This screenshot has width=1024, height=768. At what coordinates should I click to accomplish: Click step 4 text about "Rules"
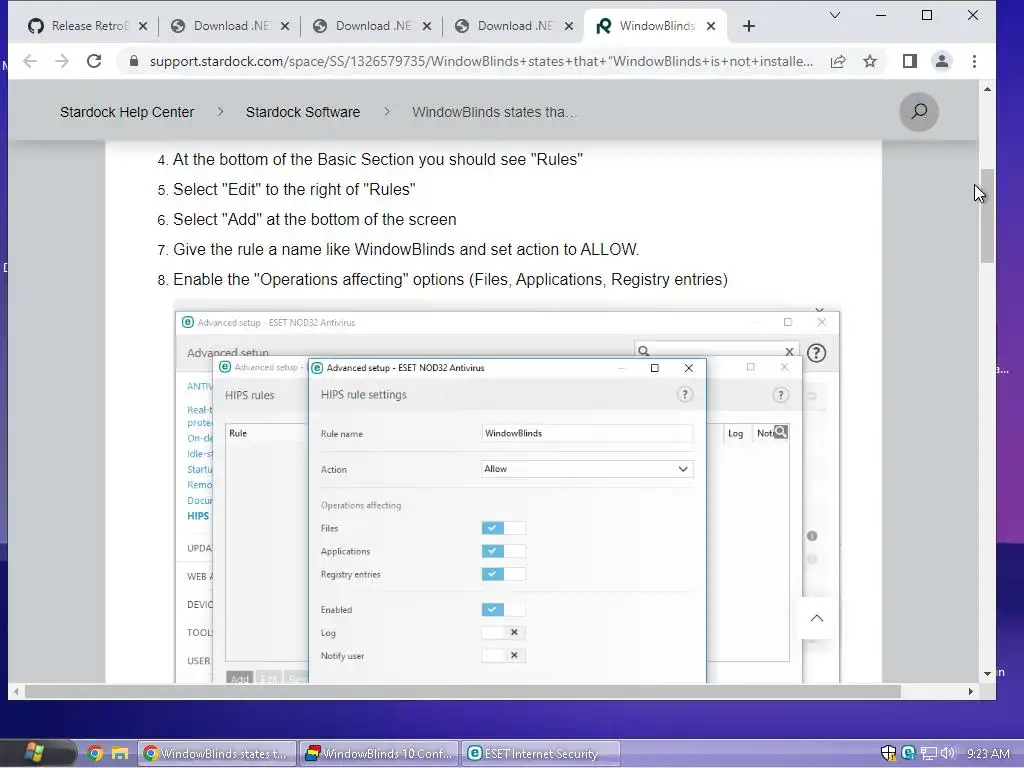[x=377, y=159]
